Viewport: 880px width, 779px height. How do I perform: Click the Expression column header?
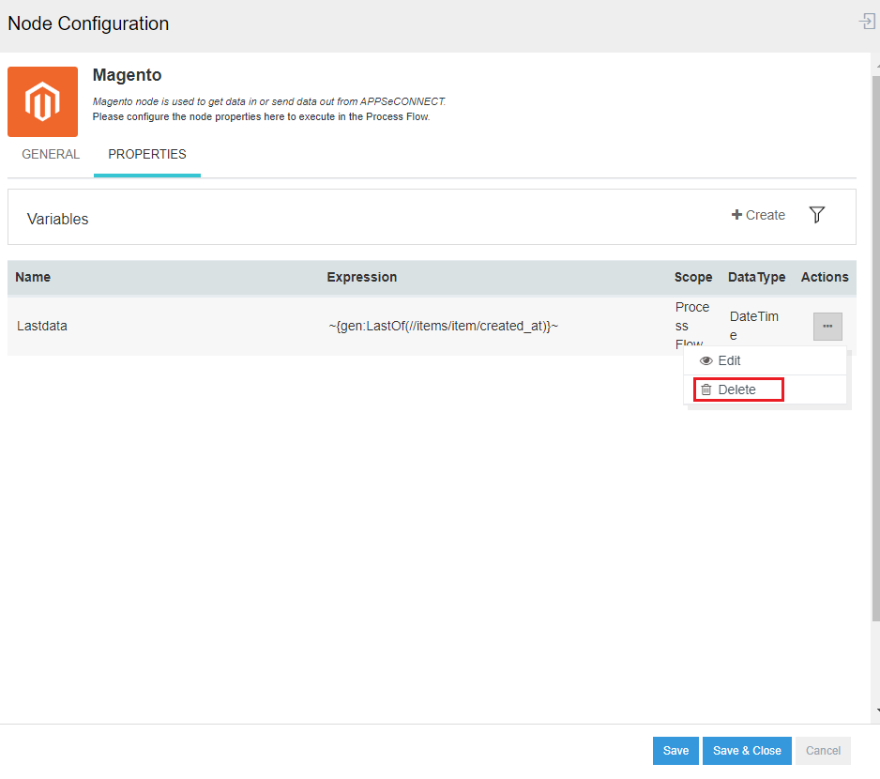click(361, 277)
